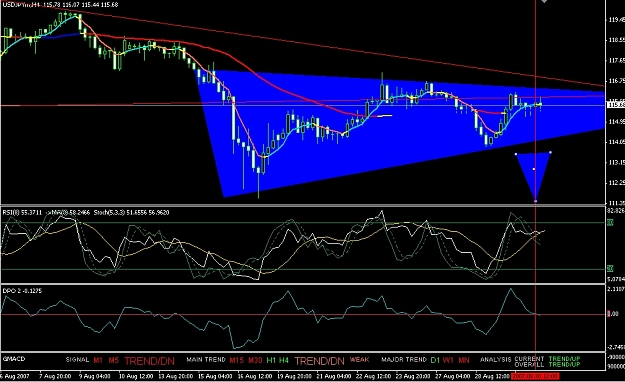Image resolution: width=625 pixels, height=382 pixels.
Task: Click TREND/DN text beside M5
Action: coord(149,361)
